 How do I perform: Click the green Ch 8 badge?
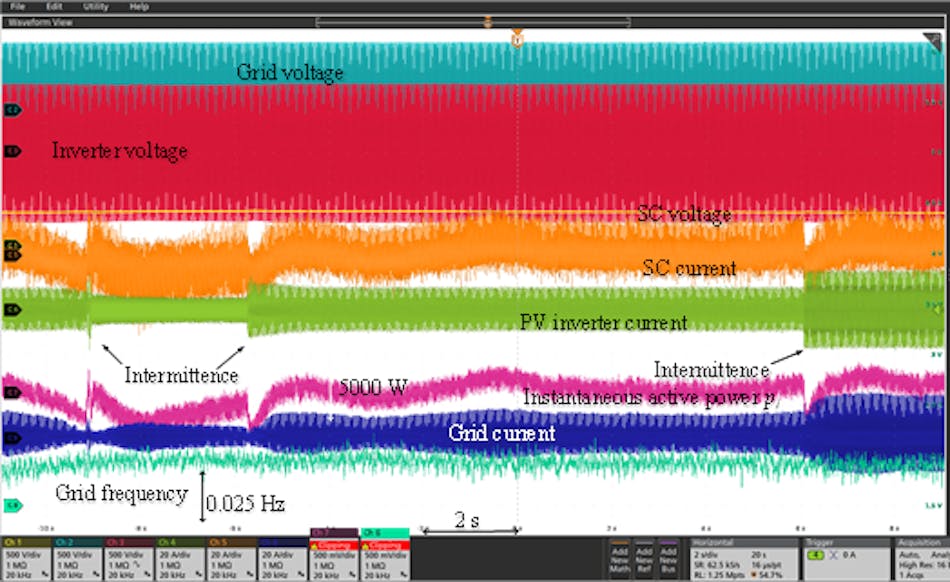tap(384, 556)
